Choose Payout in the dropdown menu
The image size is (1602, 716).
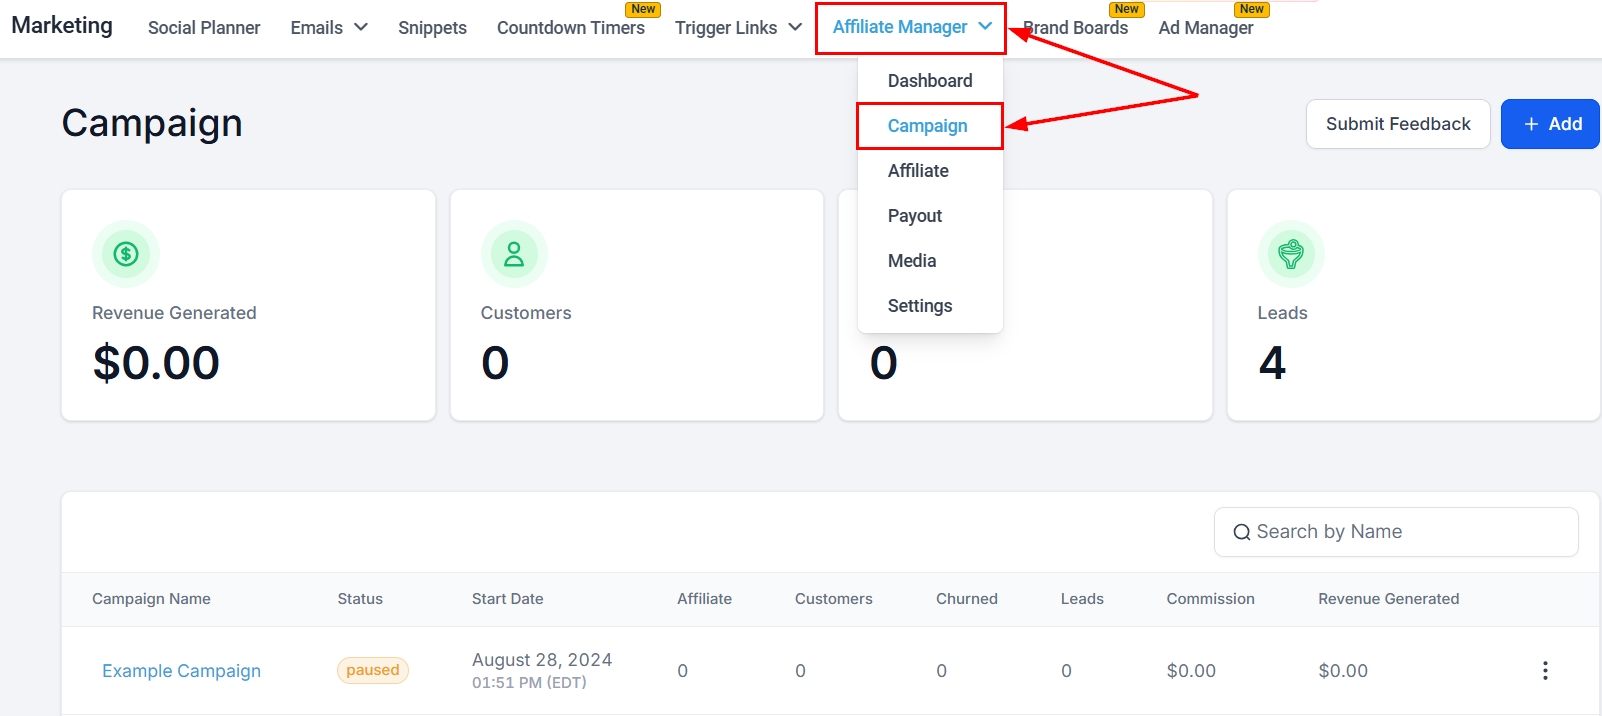(915, 216)
